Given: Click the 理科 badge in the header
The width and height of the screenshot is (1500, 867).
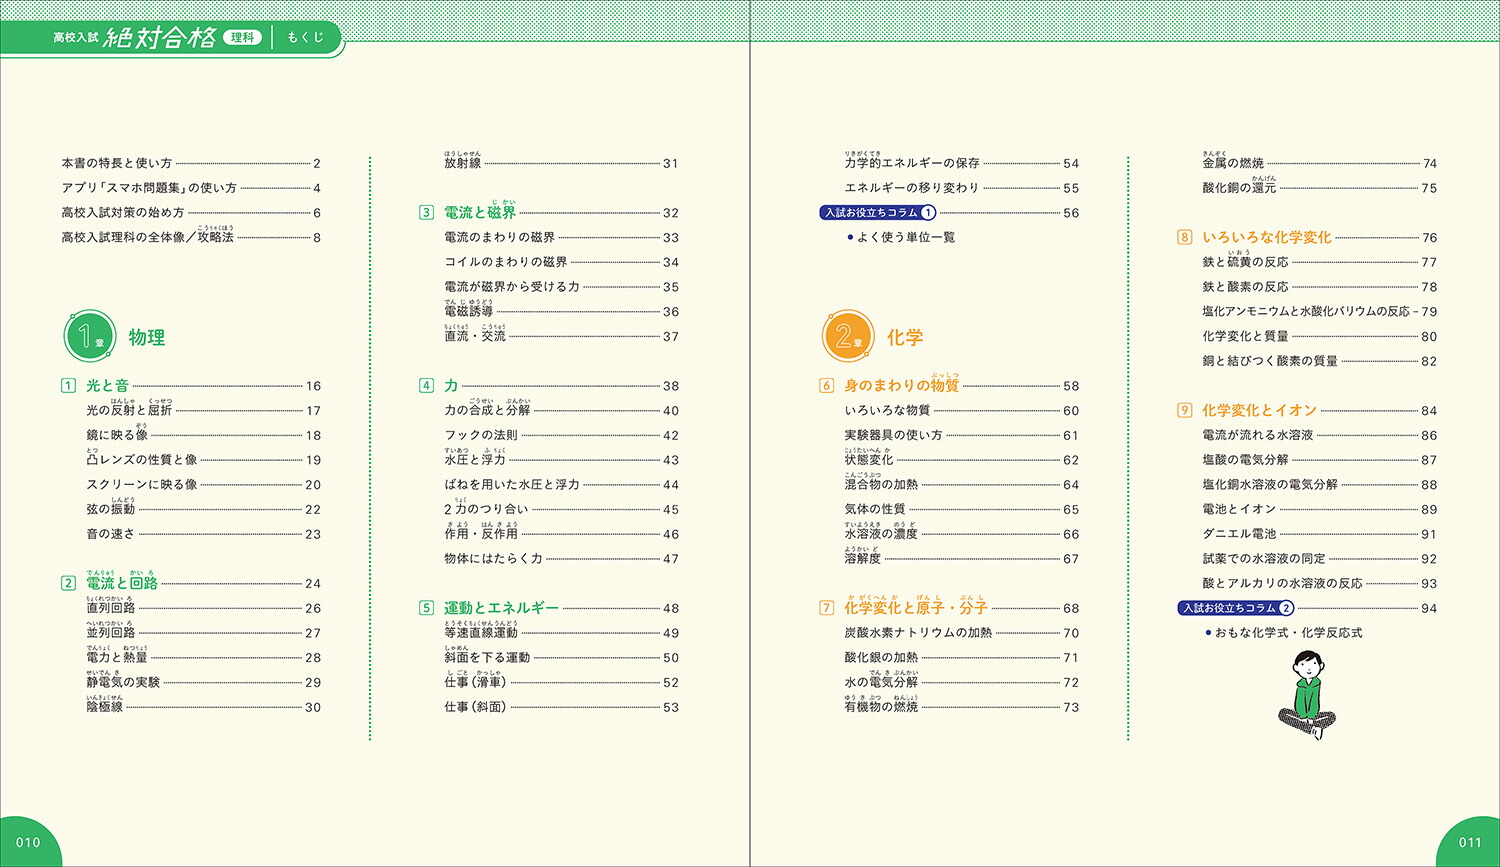Looking at the screenshot, I should tap(242, 38).
